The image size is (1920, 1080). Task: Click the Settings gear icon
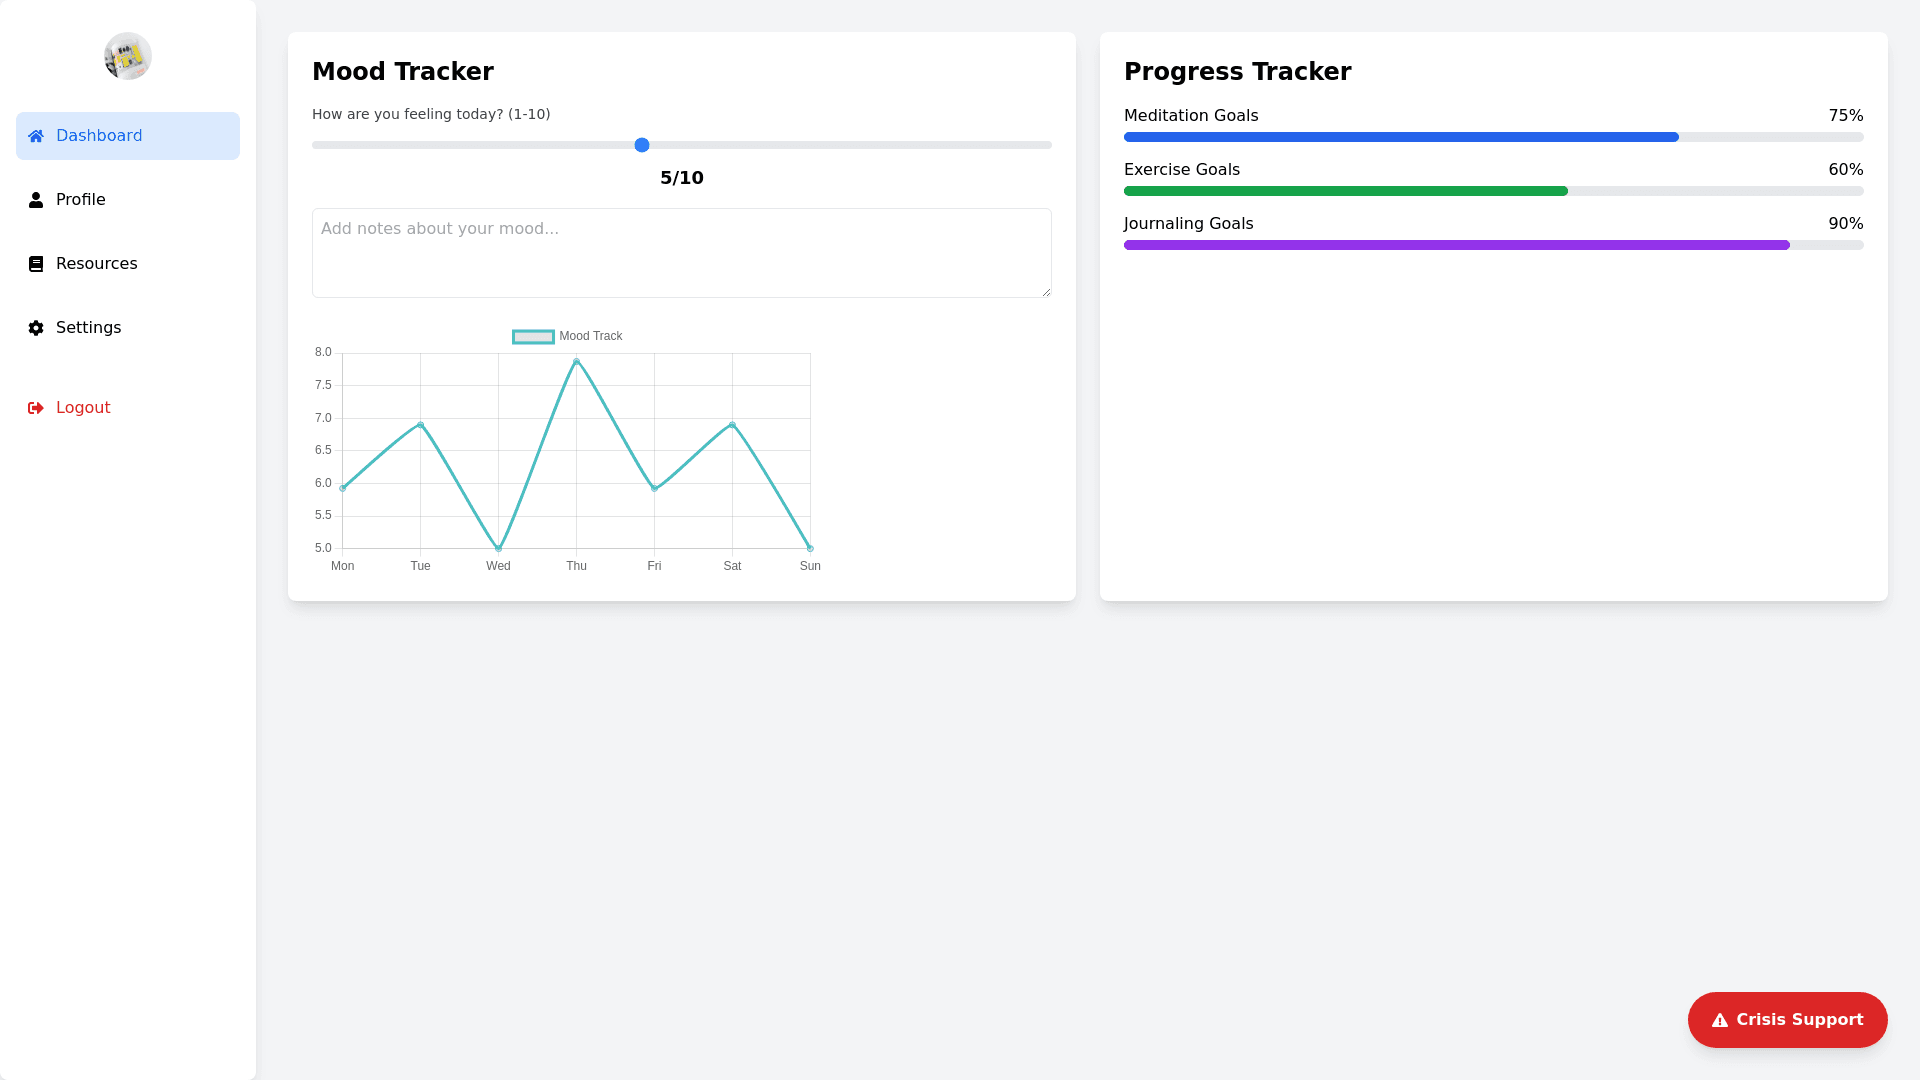click(x=36, y=328)
